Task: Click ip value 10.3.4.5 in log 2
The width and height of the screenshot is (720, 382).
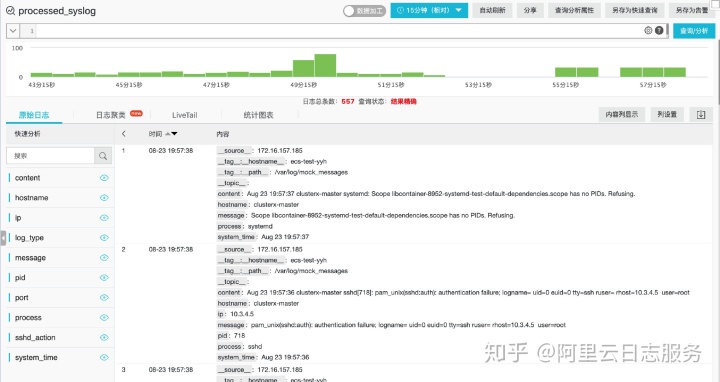Action: click(x=242, y=314)
